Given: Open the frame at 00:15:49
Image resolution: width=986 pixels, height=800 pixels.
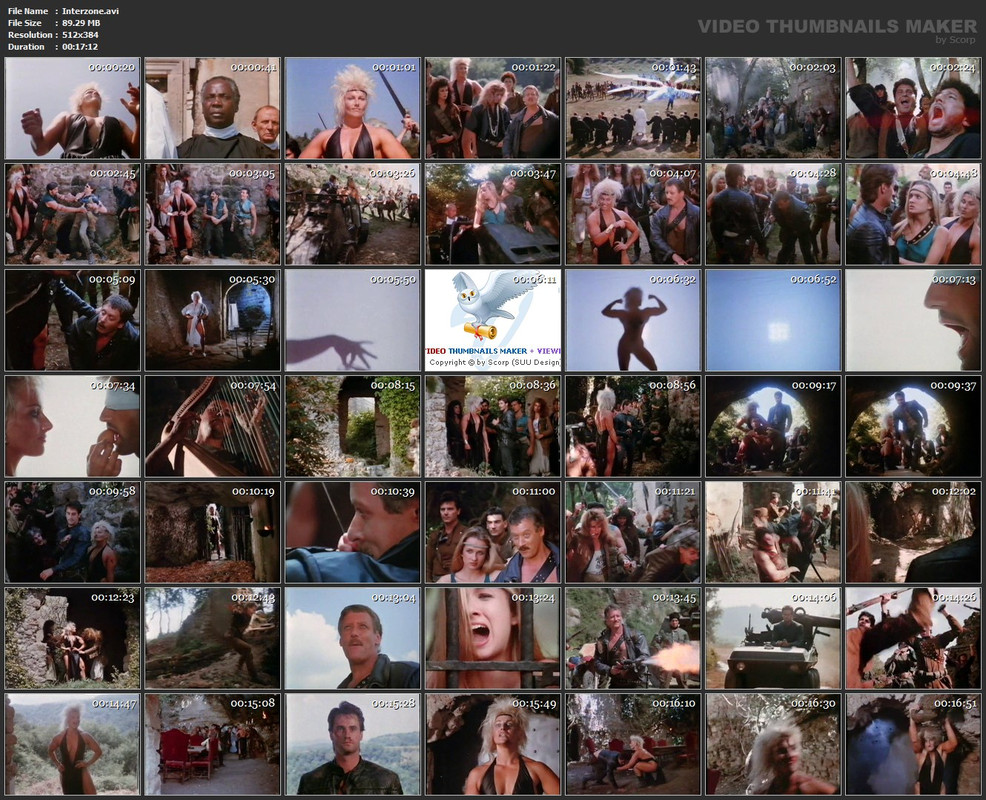Looking at the screenshot, I should click(493, 745).
